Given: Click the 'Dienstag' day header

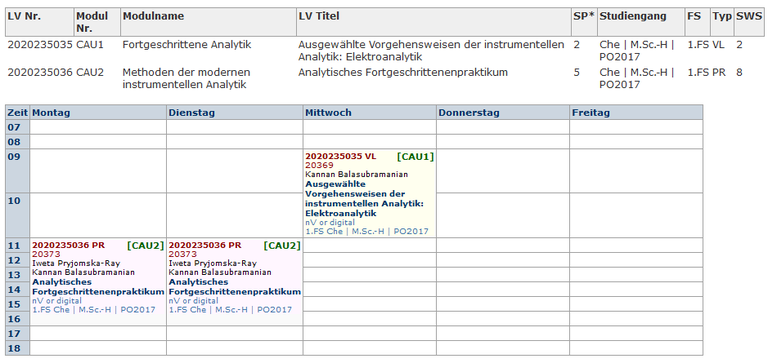Looking at the screenshot, I should 235,113.
